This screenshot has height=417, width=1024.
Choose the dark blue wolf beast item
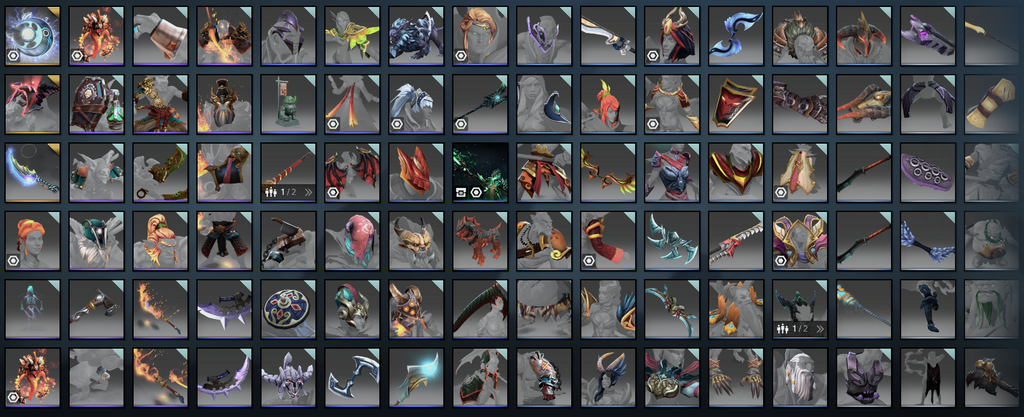[x=417, y=36]
